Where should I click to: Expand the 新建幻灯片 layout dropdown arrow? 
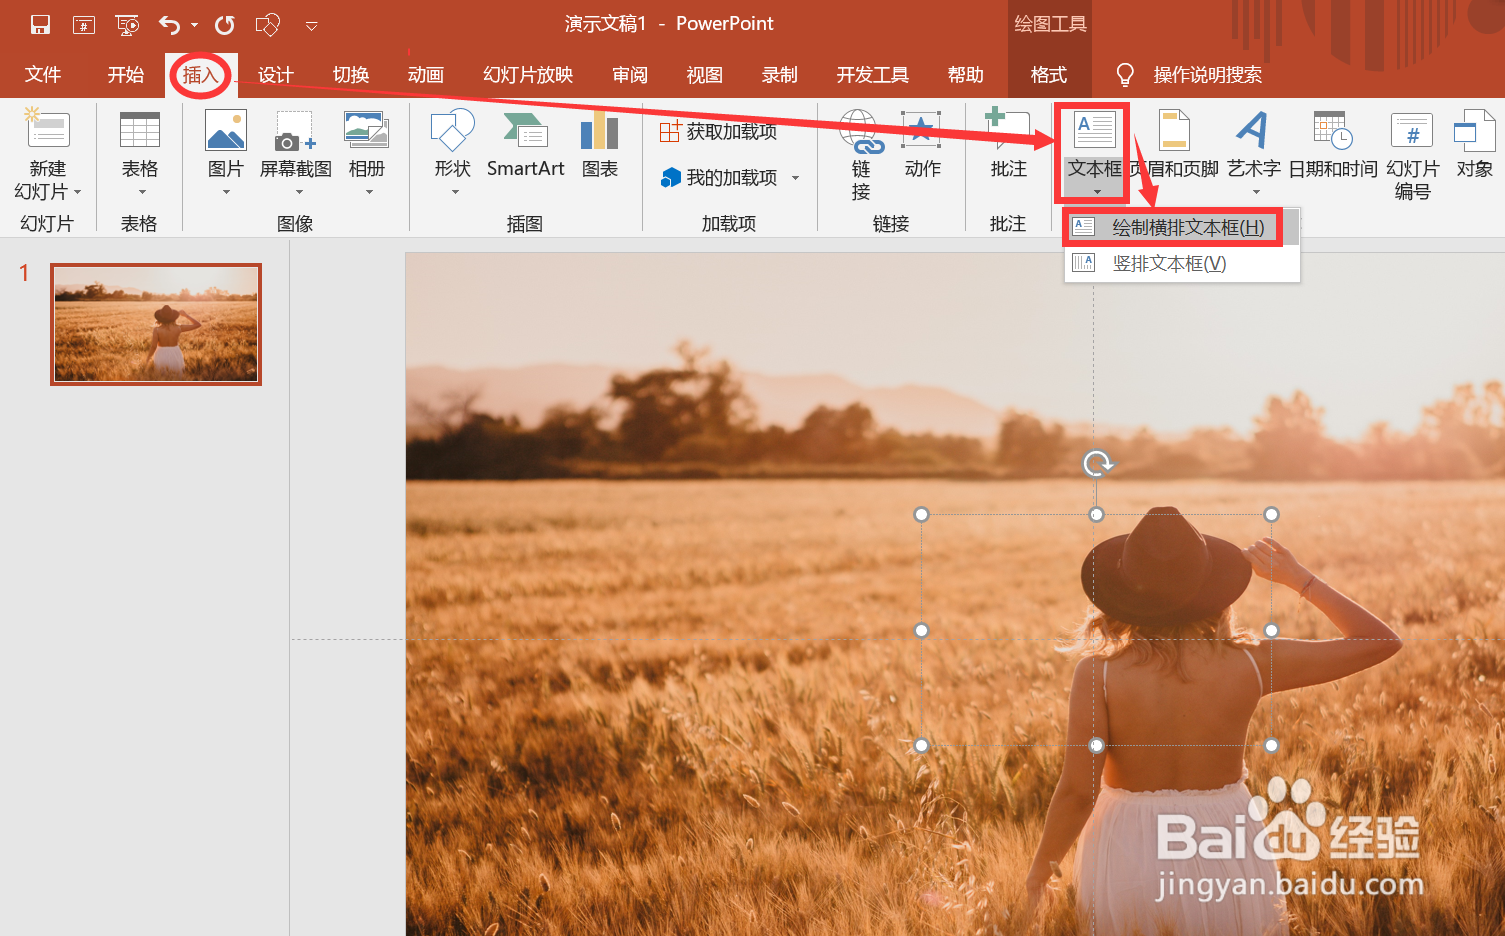pos(77,192)
